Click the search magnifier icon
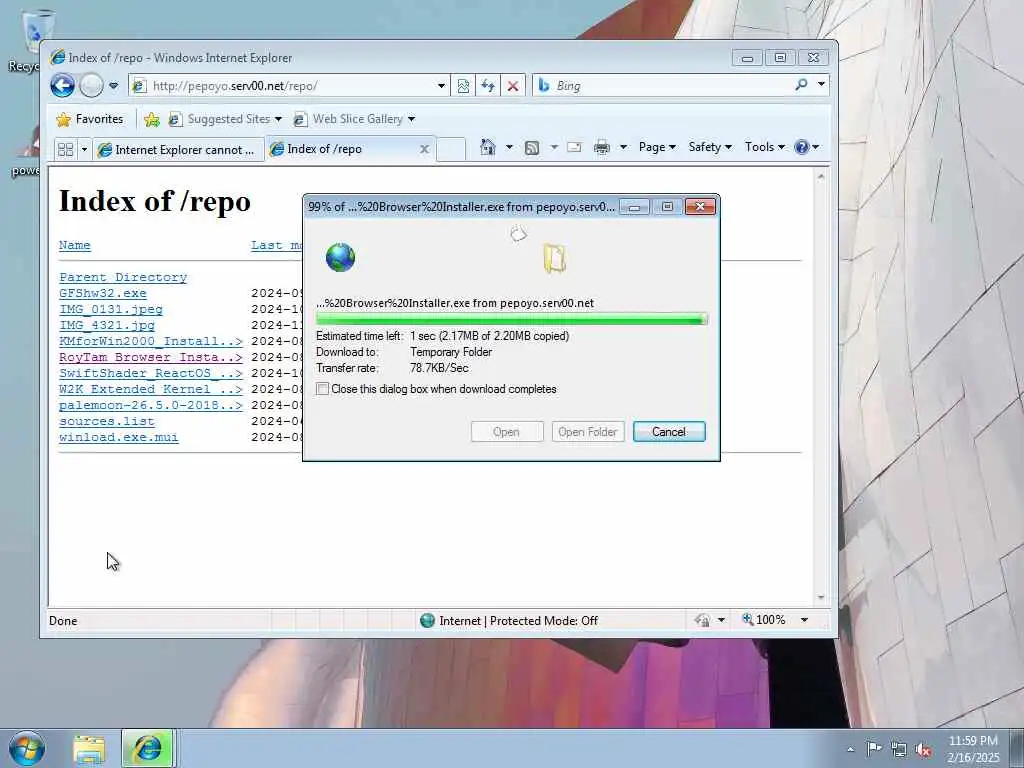The image size is (1024, 768). [x=801, y=85]
